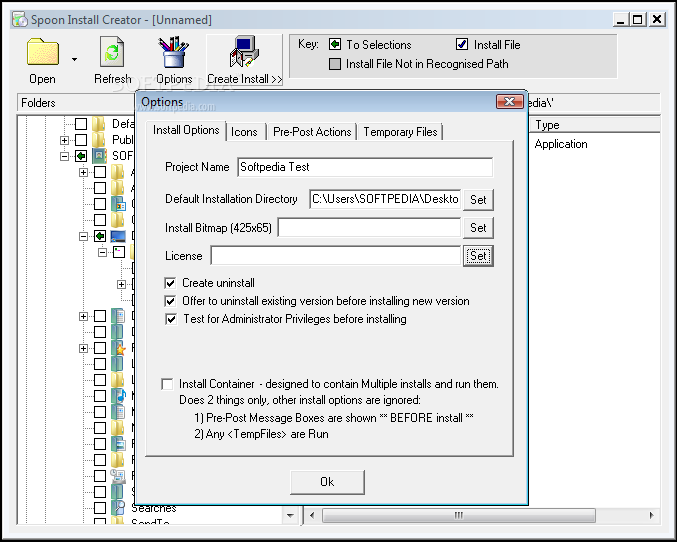Viewport: 677px width, 542px height.
Task: Select the Favorites star folder icon
Action: (118, 348)
